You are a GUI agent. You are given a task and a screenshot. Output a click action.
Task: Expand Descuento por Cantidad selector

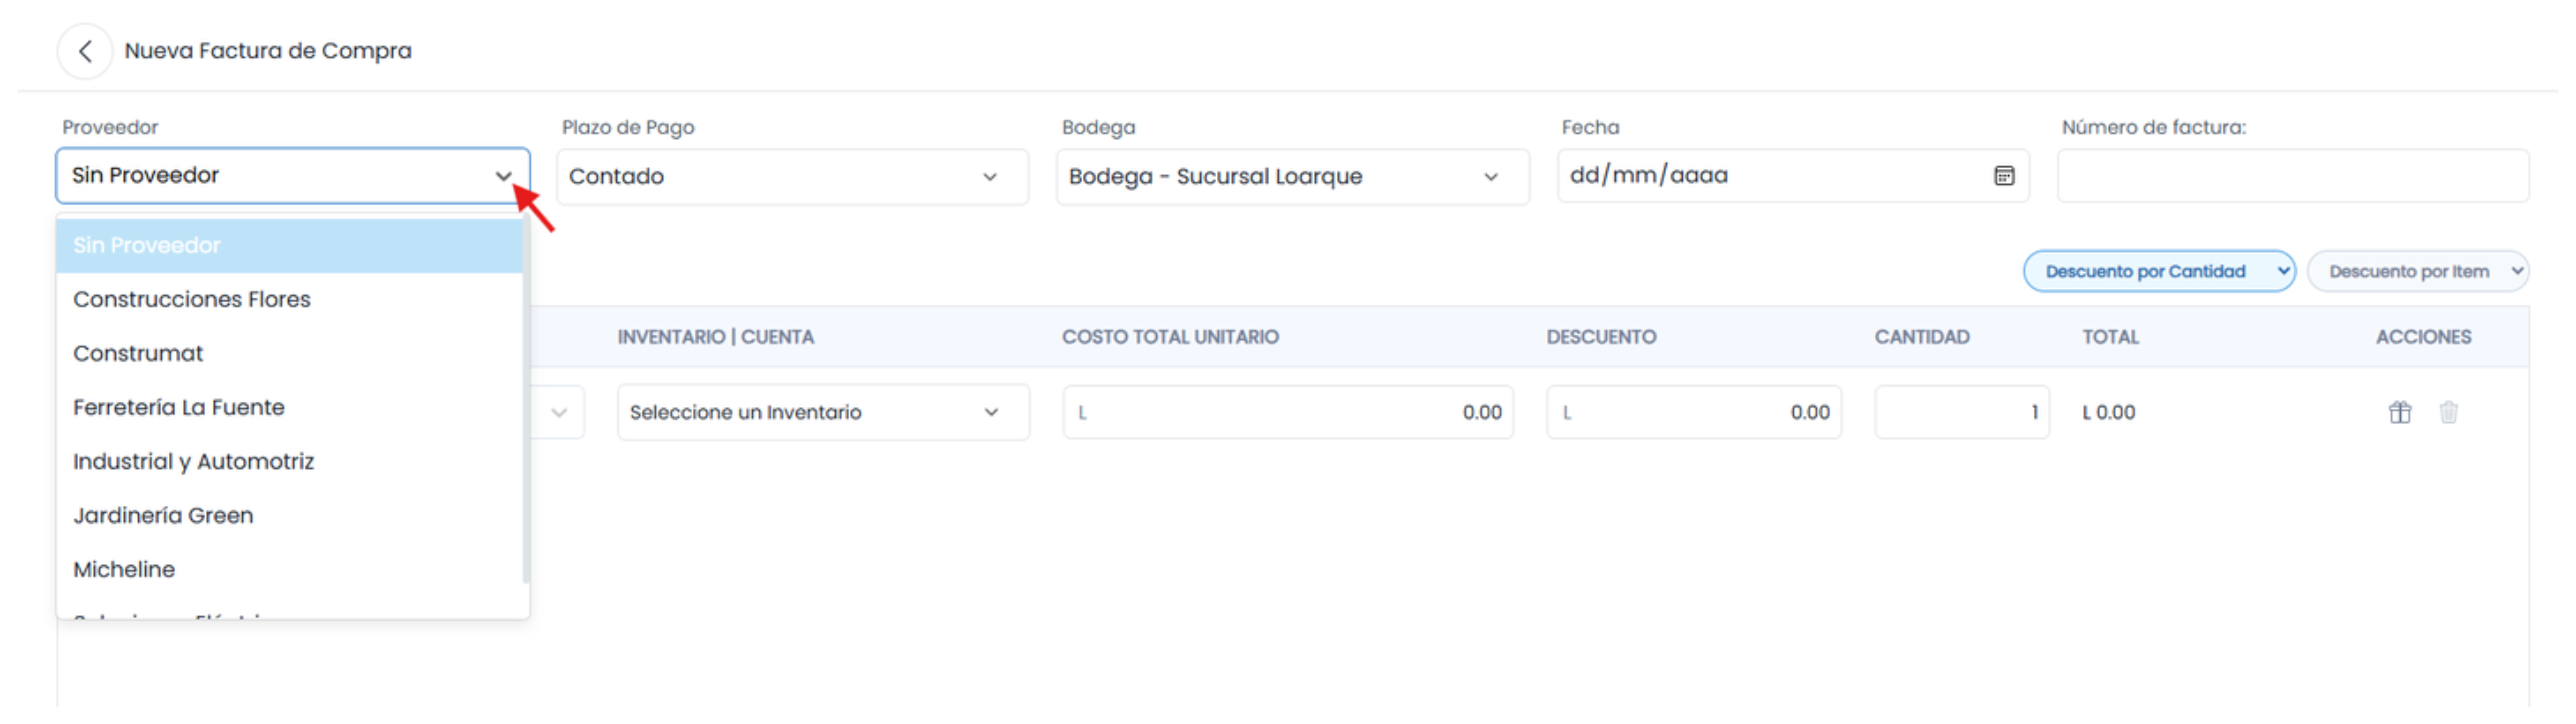pyautogui.click(x=2159, y=271)
